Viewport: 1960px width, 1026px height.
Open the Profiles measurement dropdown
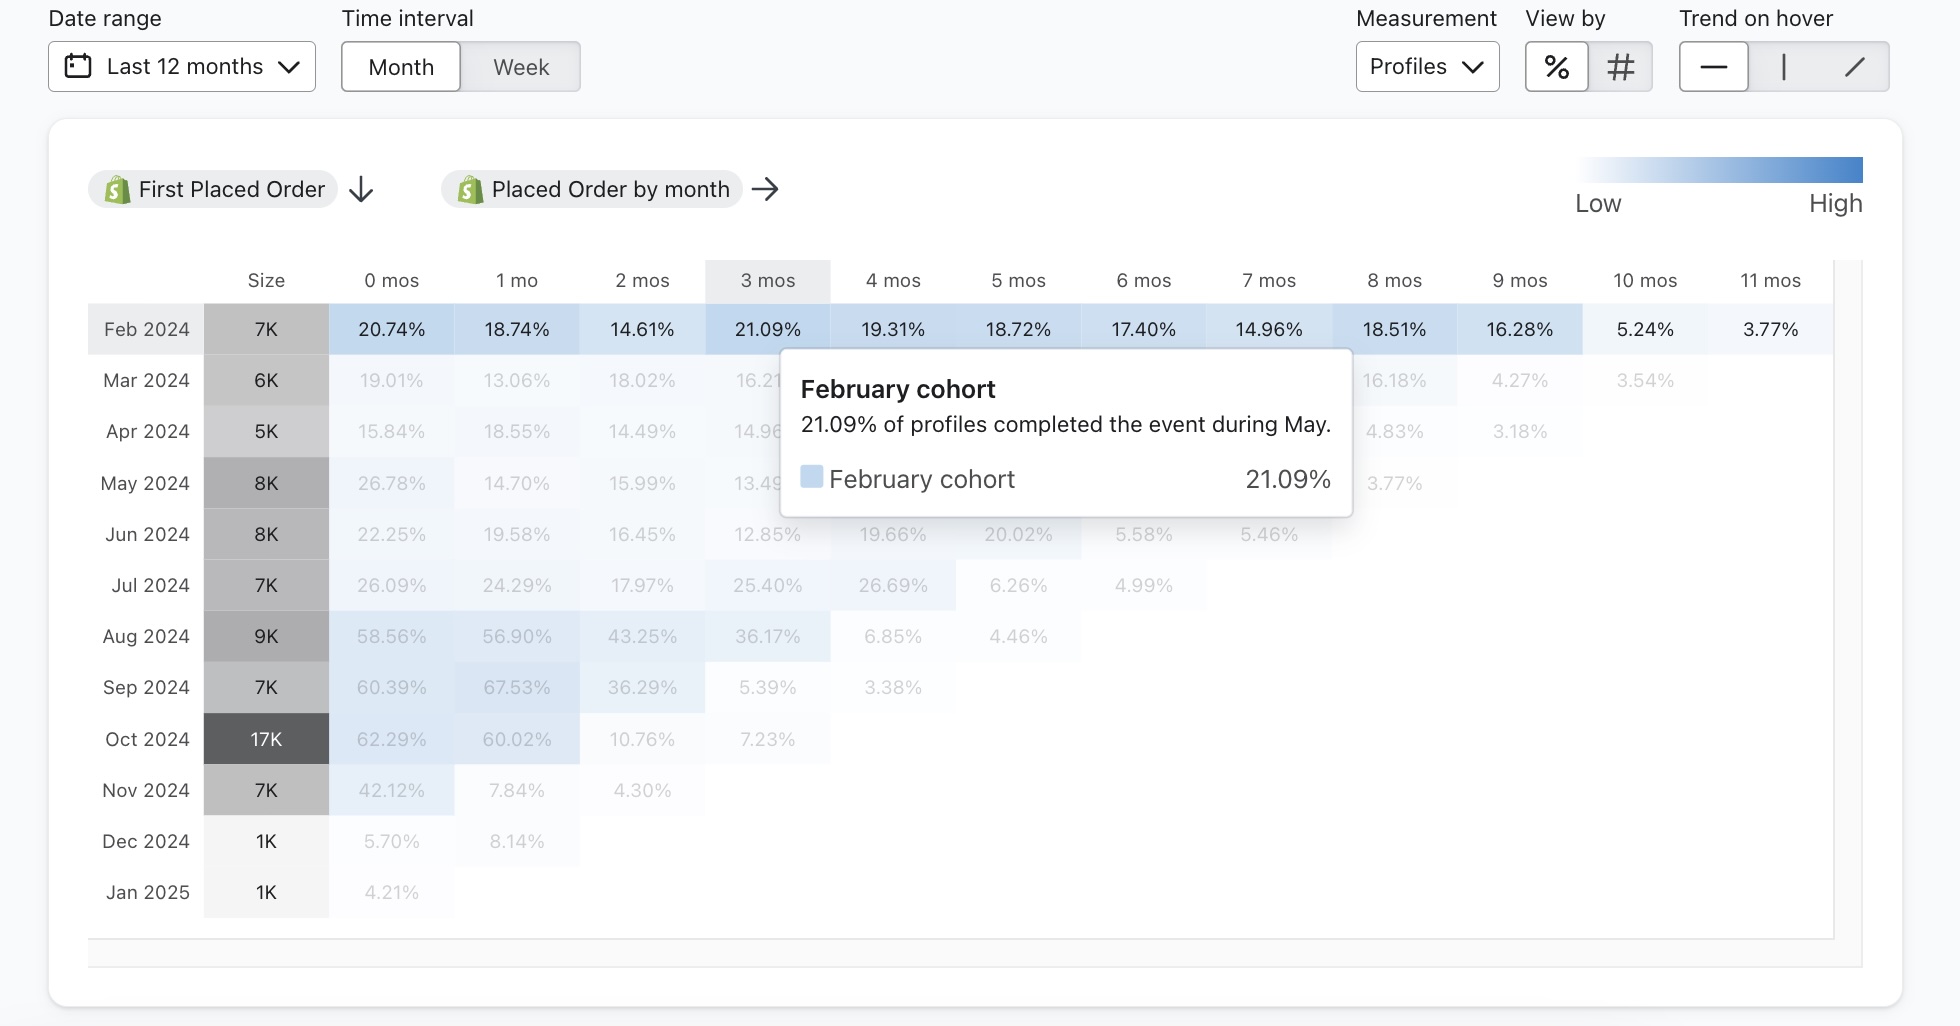(1426, 67)
